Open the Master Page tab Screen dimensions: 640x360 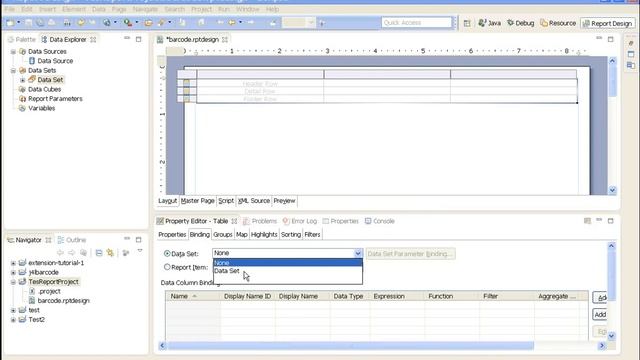pyautogui.click(x=198, y=201)
